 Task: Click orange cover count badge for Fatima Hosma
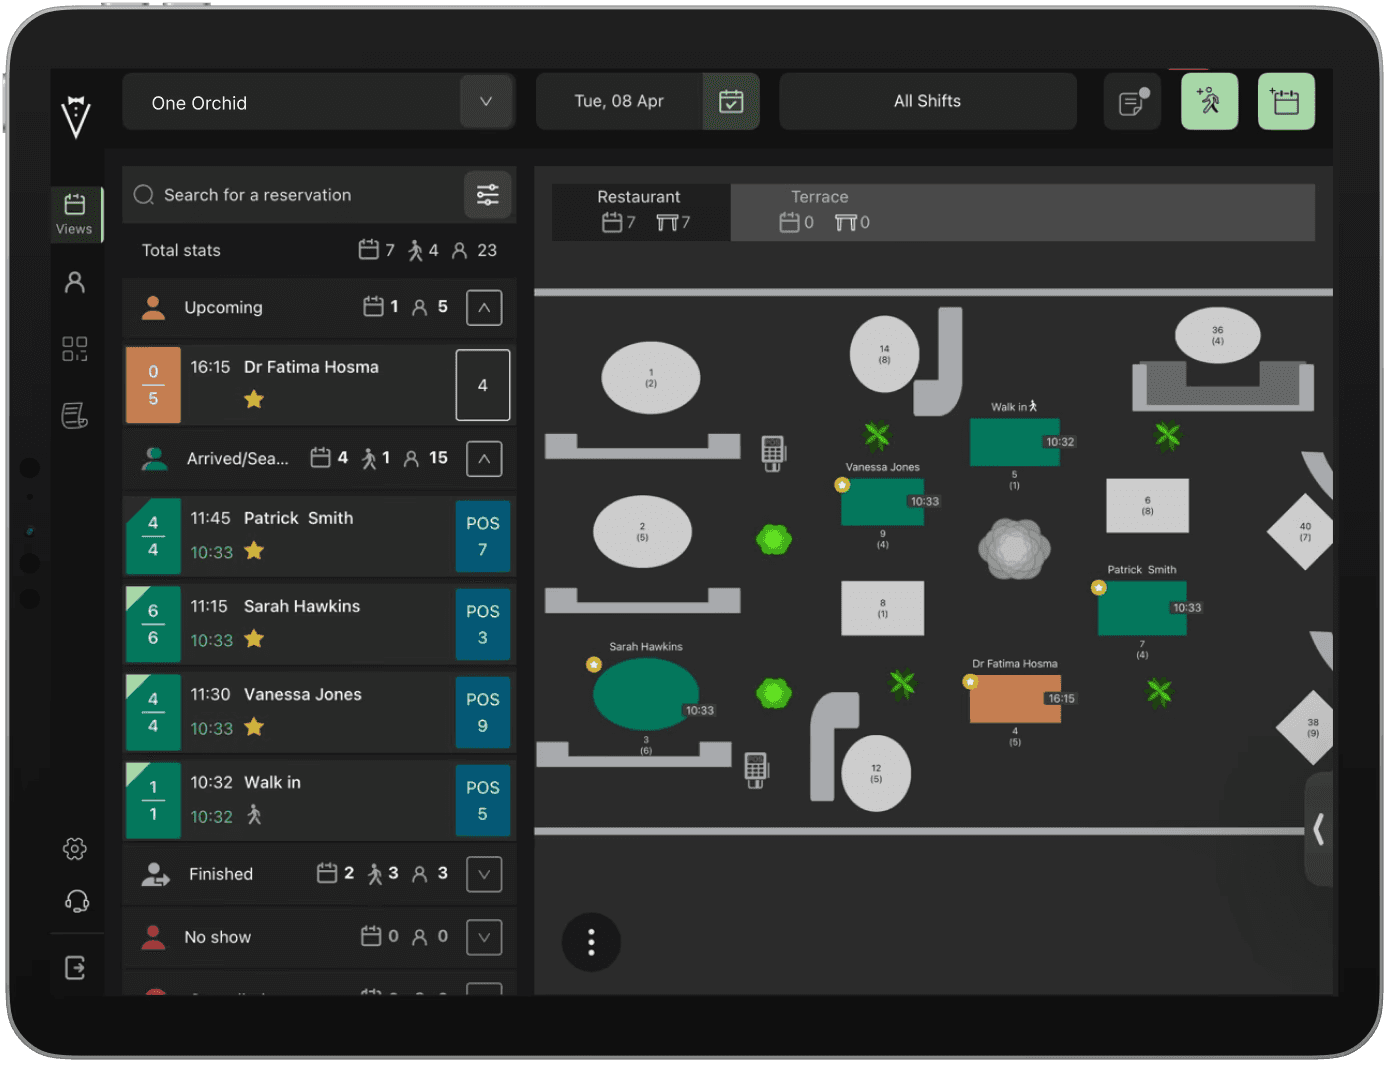tap(153, 385)
